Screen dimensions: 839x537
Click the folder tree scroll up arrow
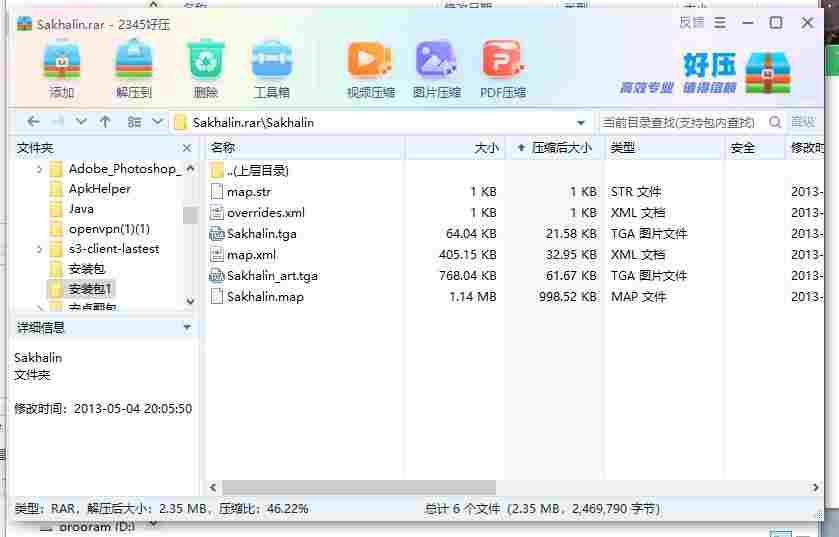(x=190, y=168)
